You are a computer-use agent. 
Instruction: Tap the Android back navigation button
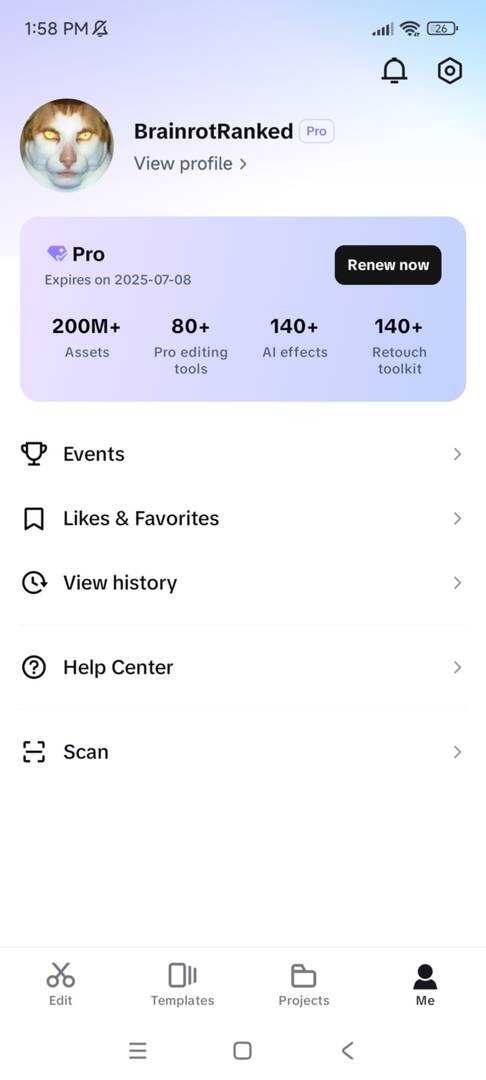click(348, 1050)
